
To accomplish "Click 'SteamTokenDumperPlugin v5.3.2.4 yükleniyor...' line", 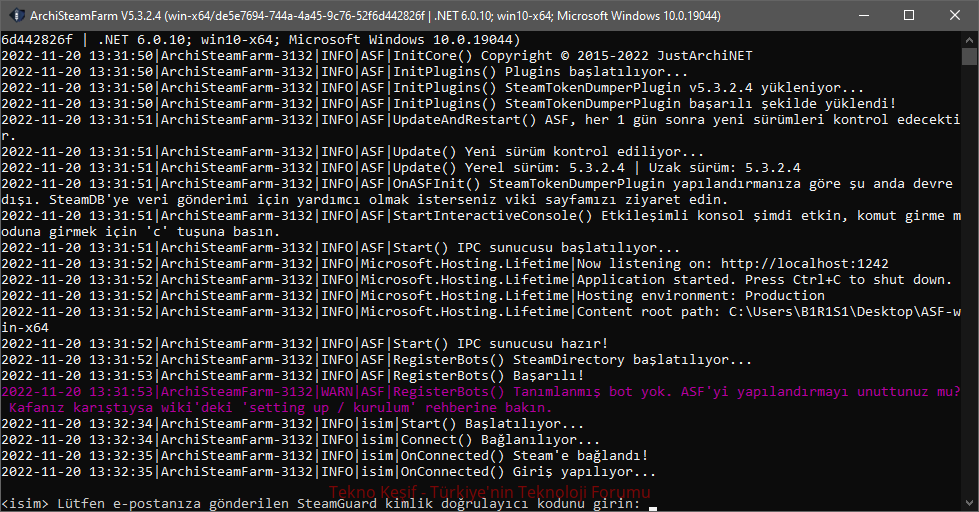I will click(433, 87).
